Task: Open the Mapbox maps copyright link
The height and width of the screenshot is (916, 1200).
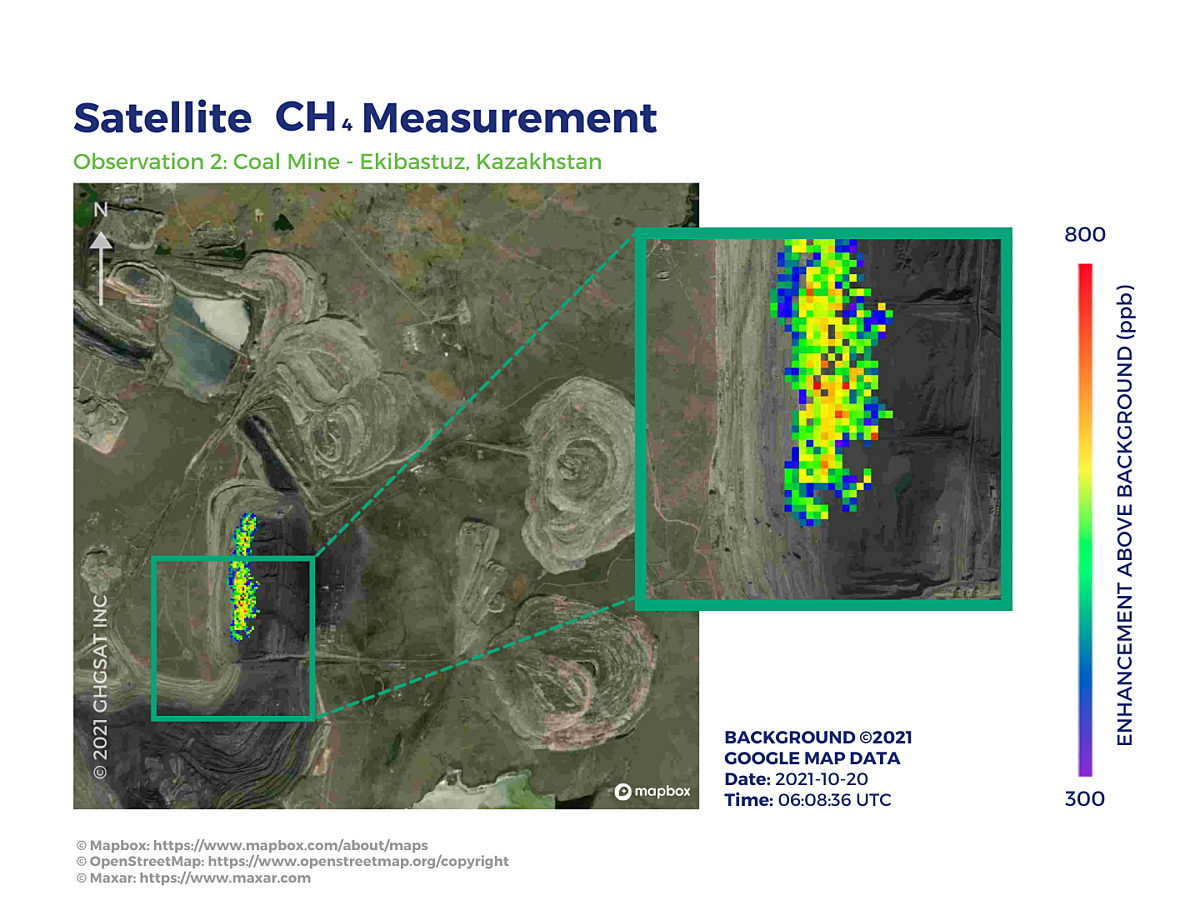Action: [252, 844]
